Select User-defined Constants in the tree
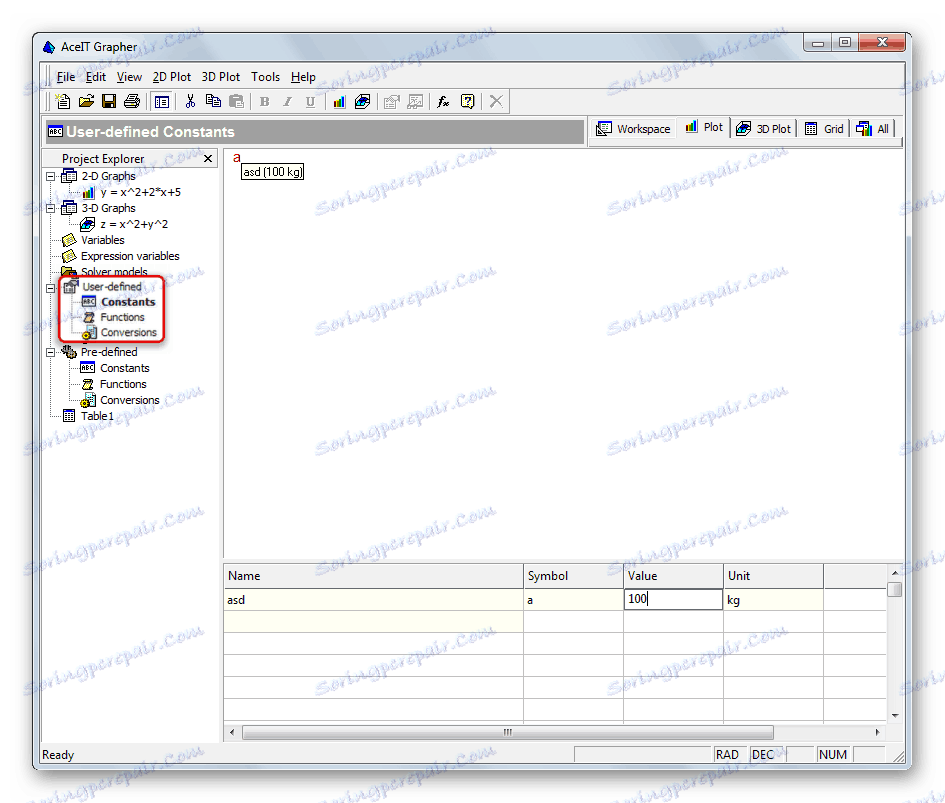 (128, 302)
